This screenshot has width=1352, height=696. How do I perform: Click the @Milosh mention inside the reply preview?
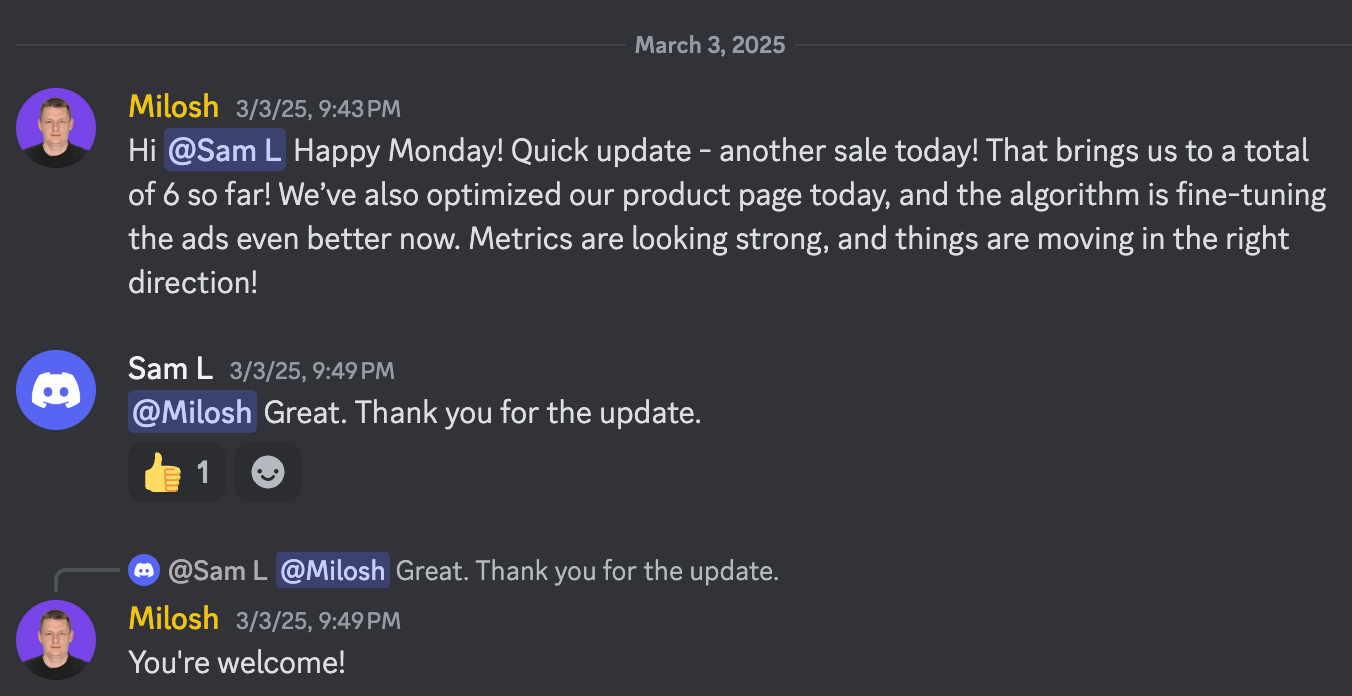[x=332, y=571]
